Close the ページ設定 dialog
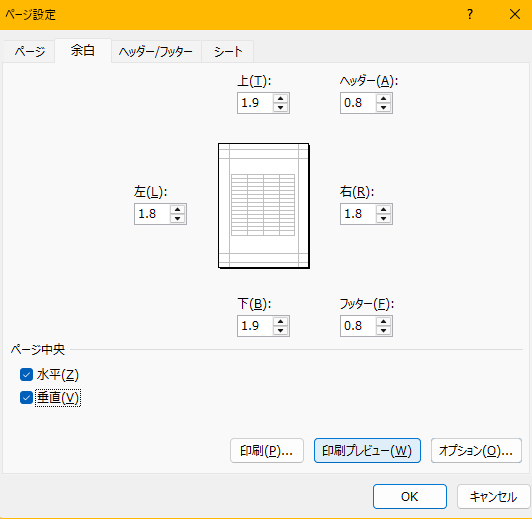The image size is (532, 519). (515, 14)
